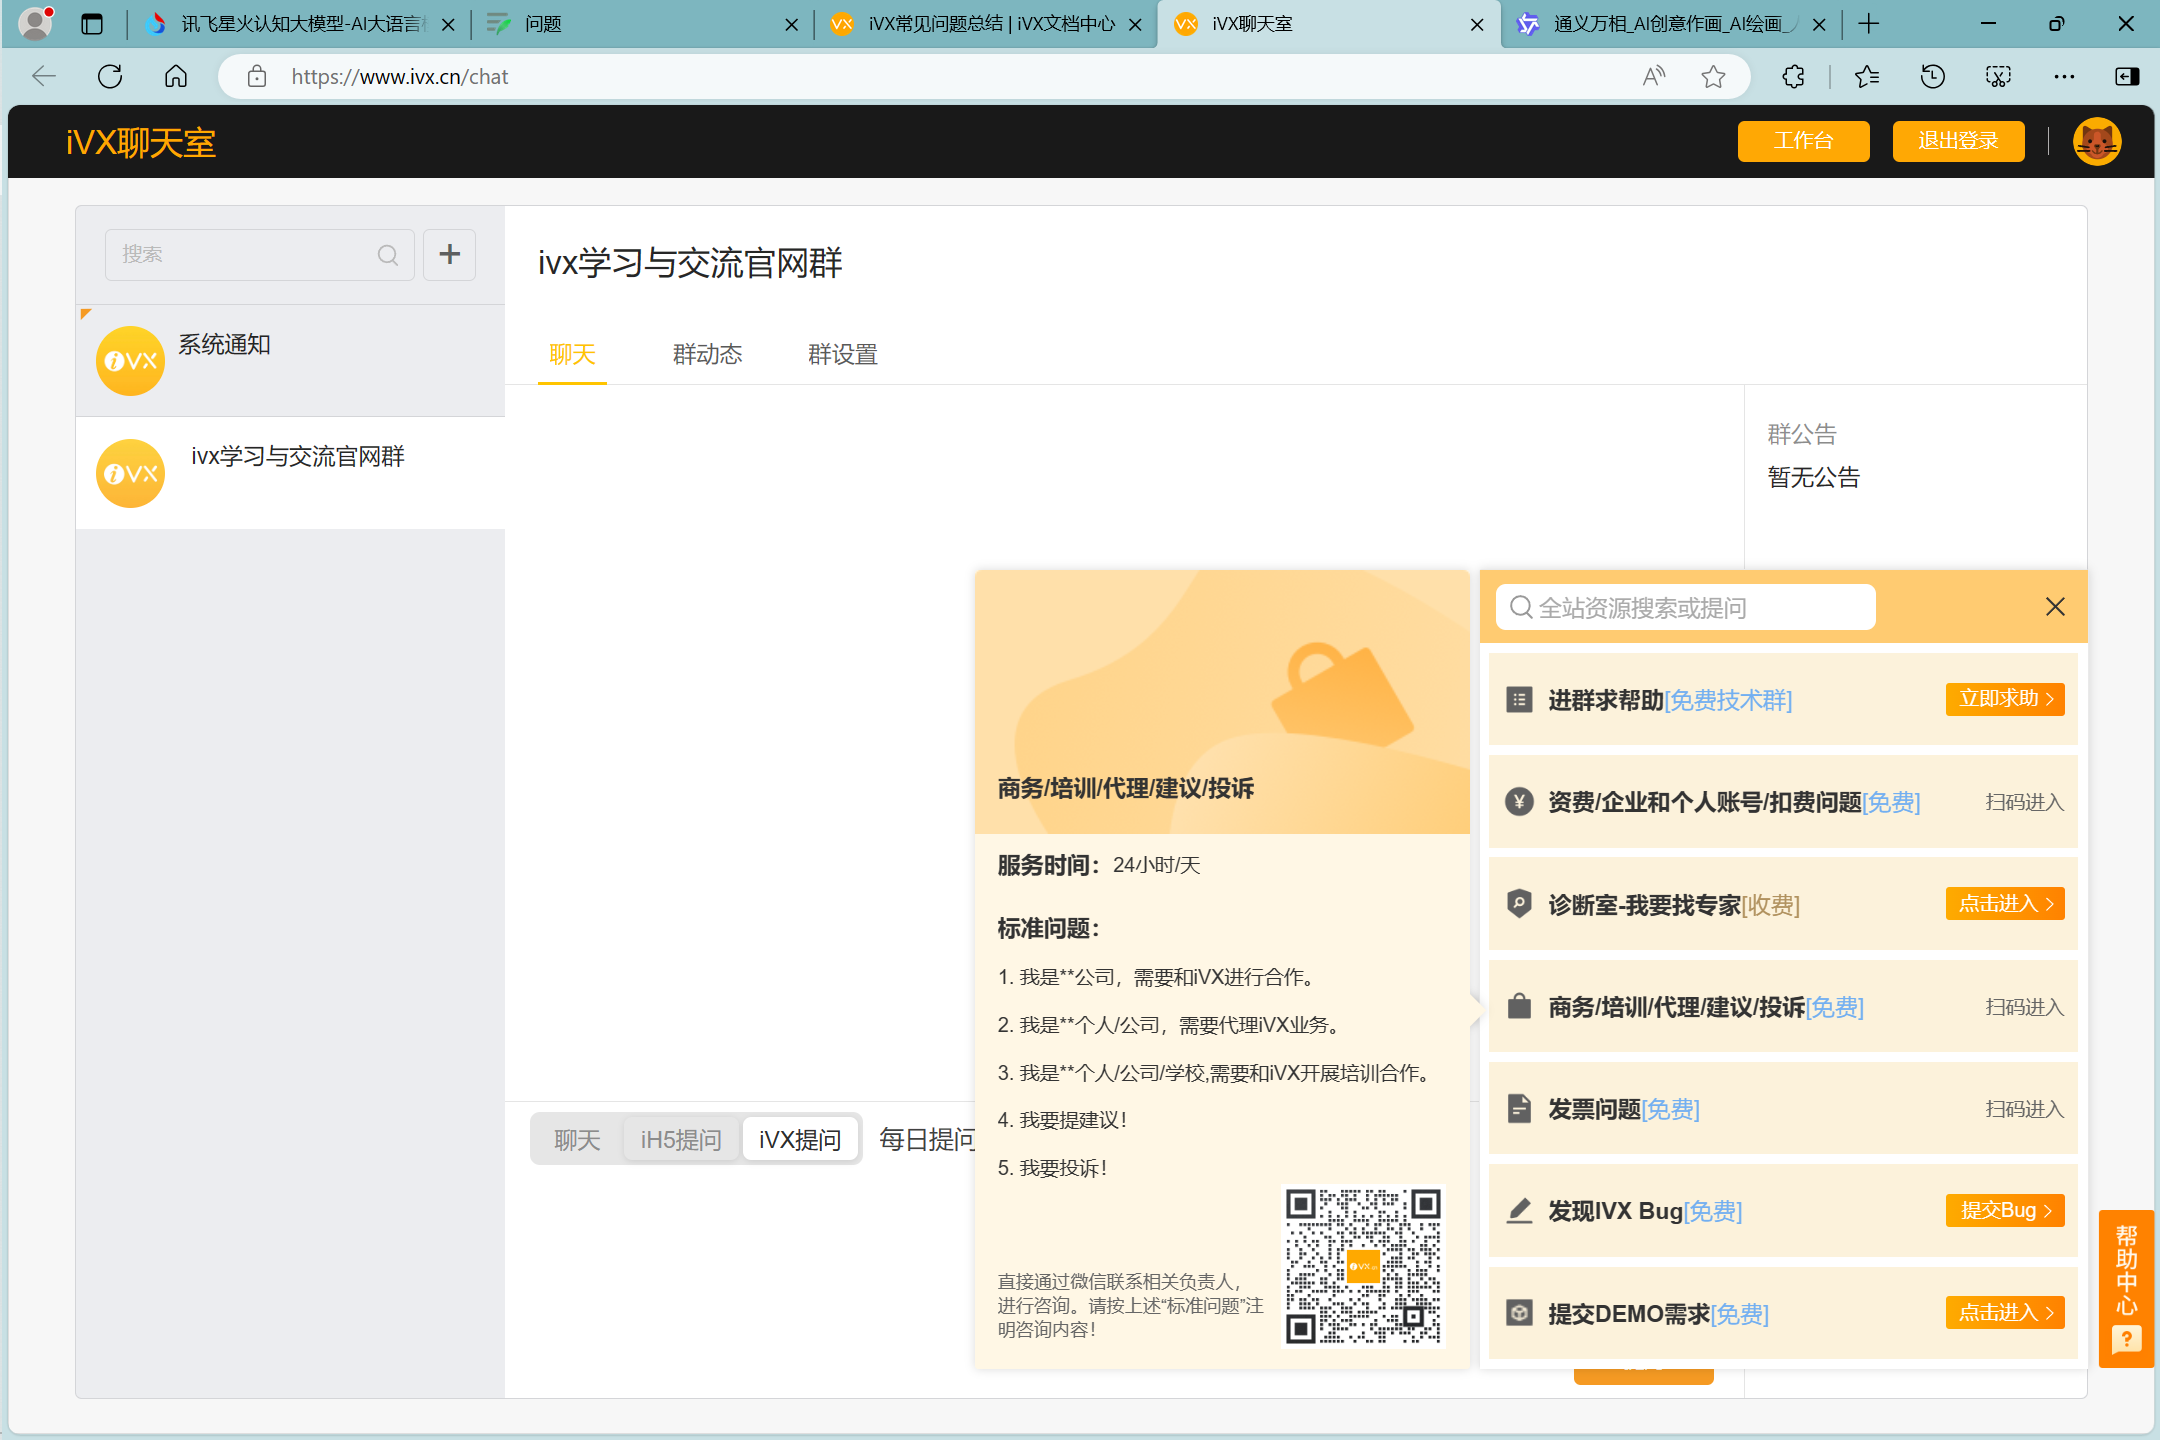Screen dimensions: 2160x1440
Task: Open the browser settings ellipsis menu
Action: [x=2064, y=77]
